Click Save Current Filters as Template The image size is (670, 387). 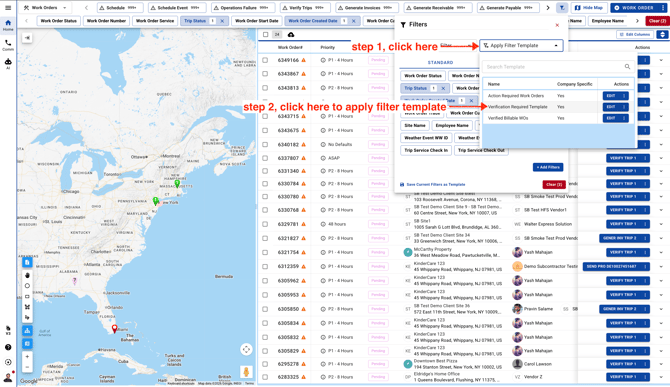pos(432,185)
